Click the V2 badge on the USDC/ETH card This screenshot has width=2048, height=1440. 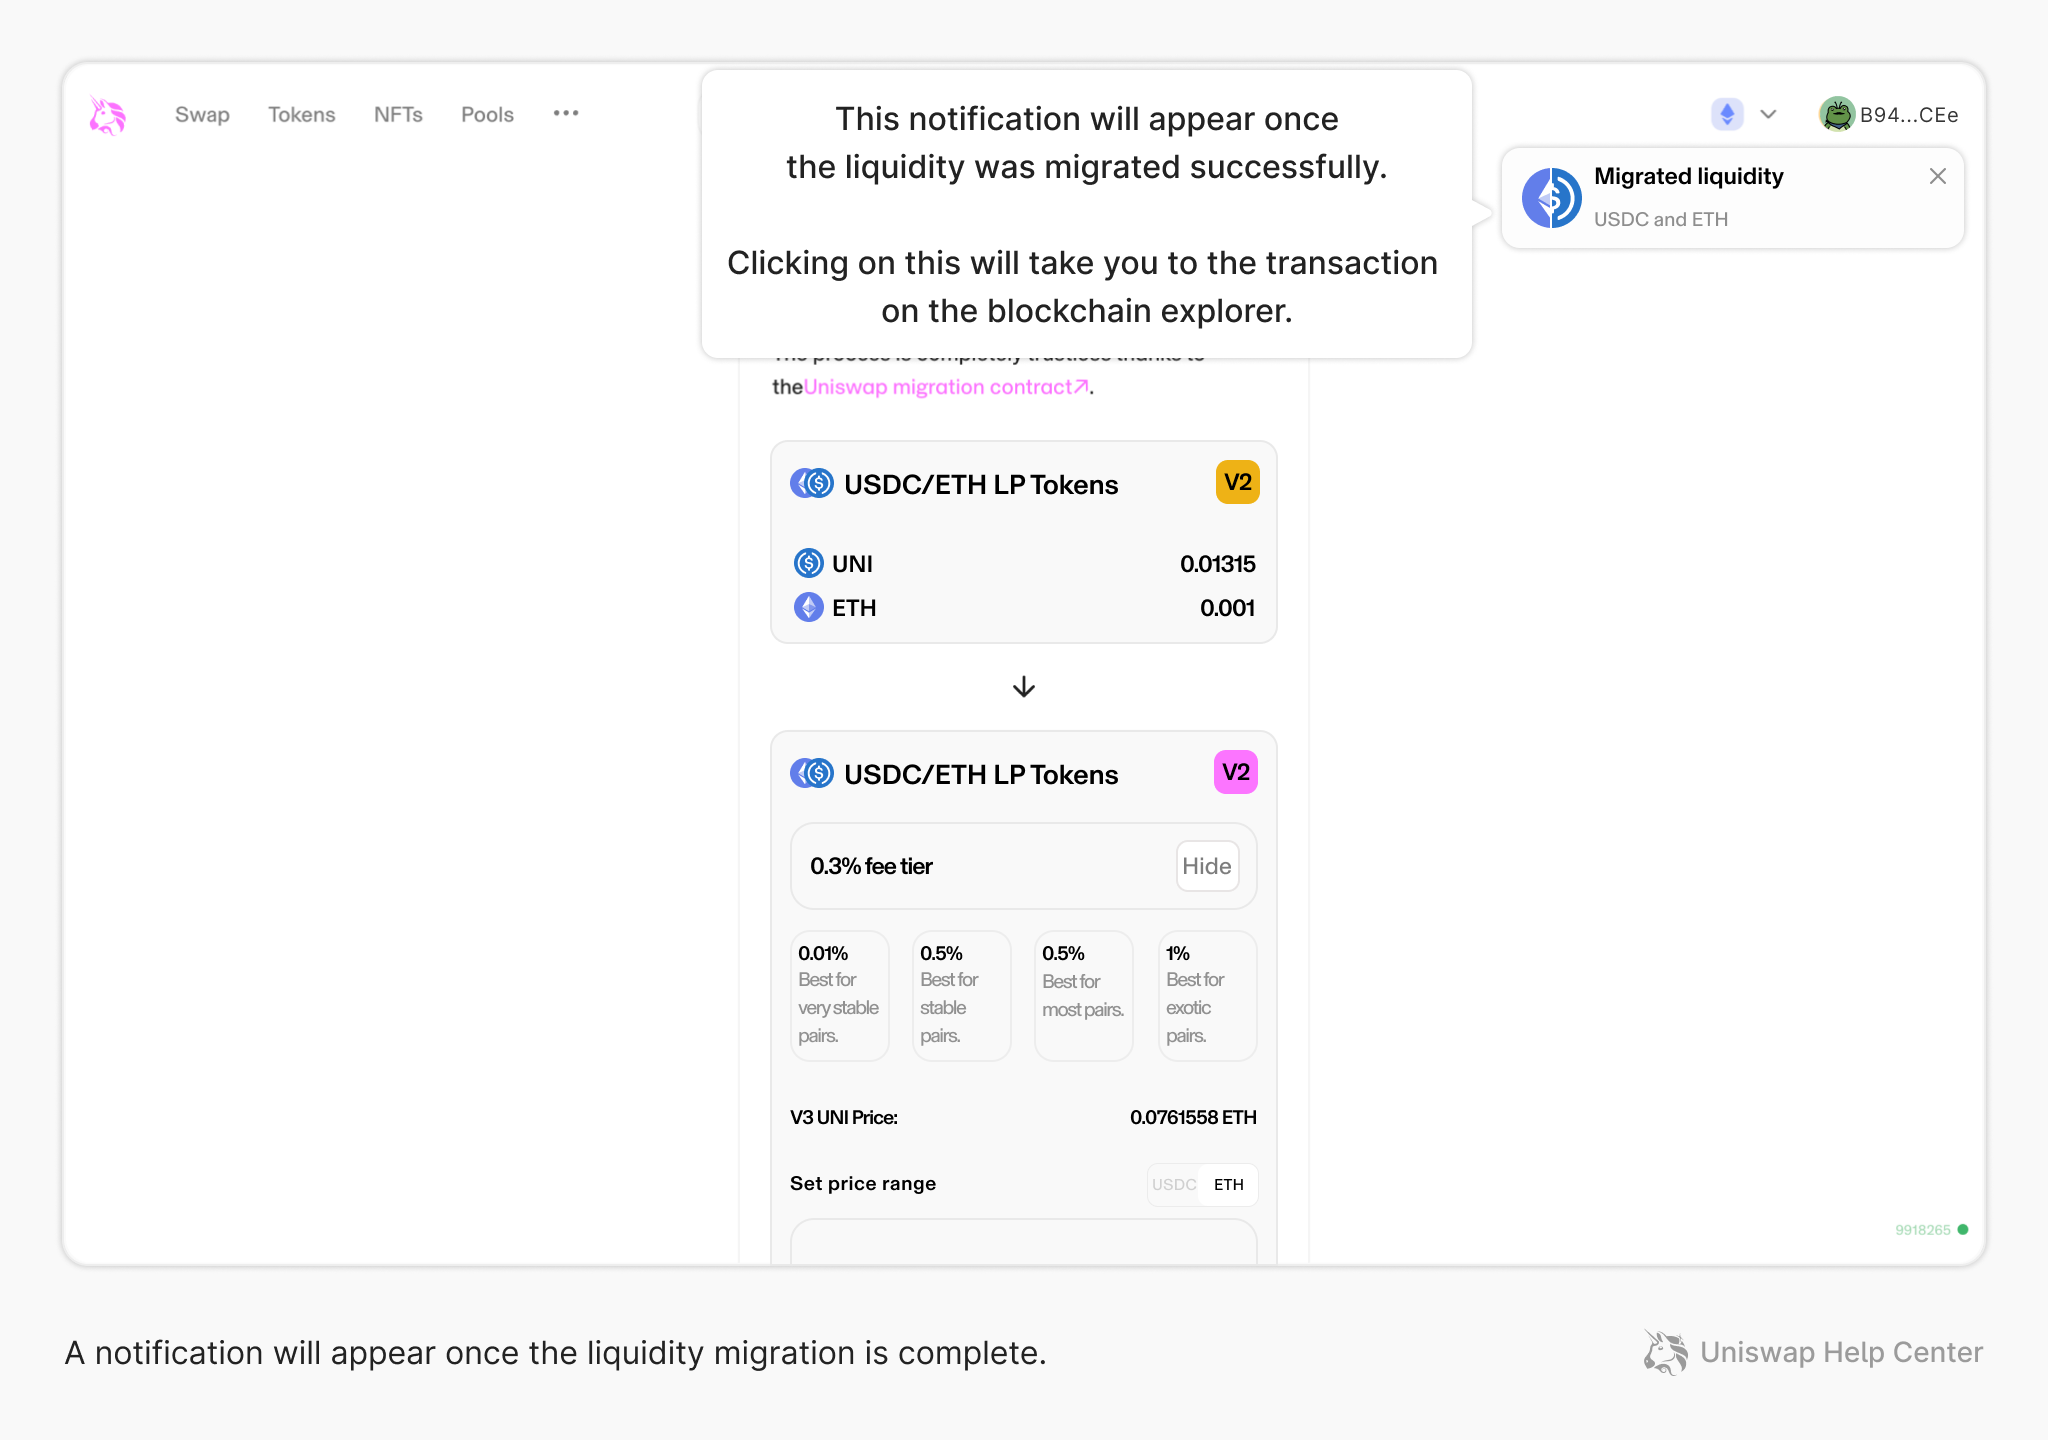point(1236,482)
